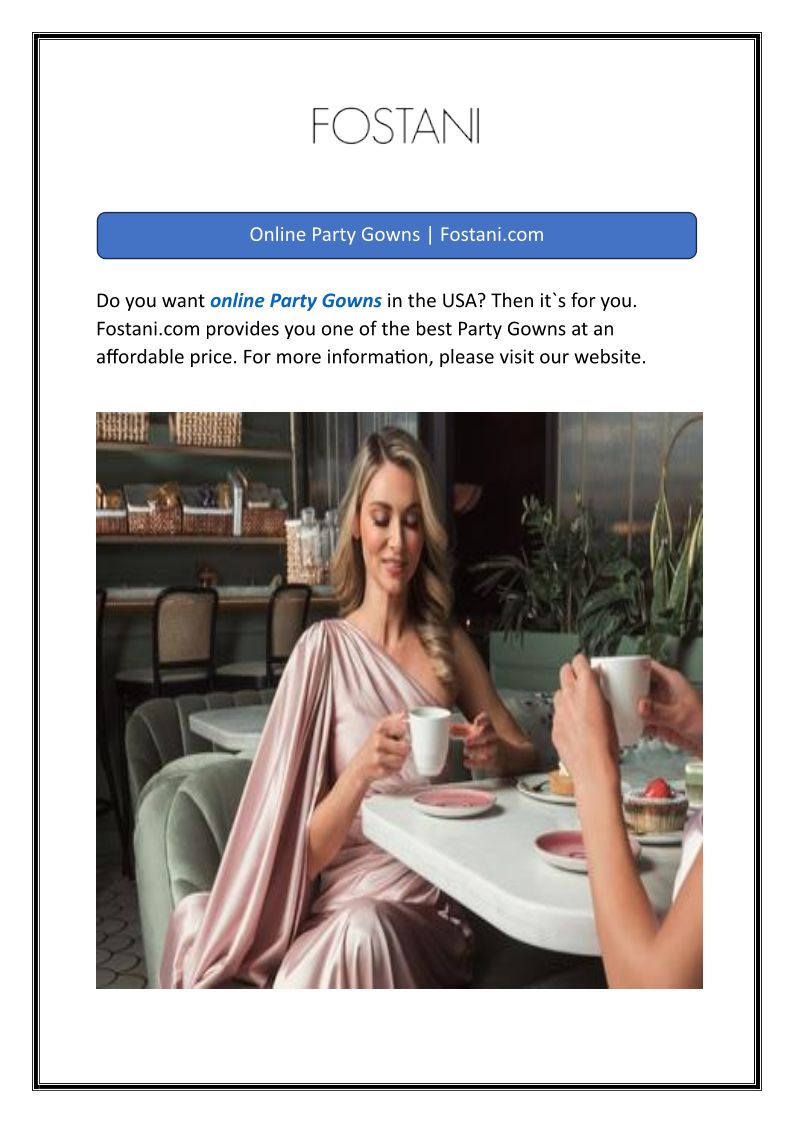Viewport: 794px width, 1123px height.
Task: Click 'Fostani.com' text inside the blue banner
Action: point(492,234)
